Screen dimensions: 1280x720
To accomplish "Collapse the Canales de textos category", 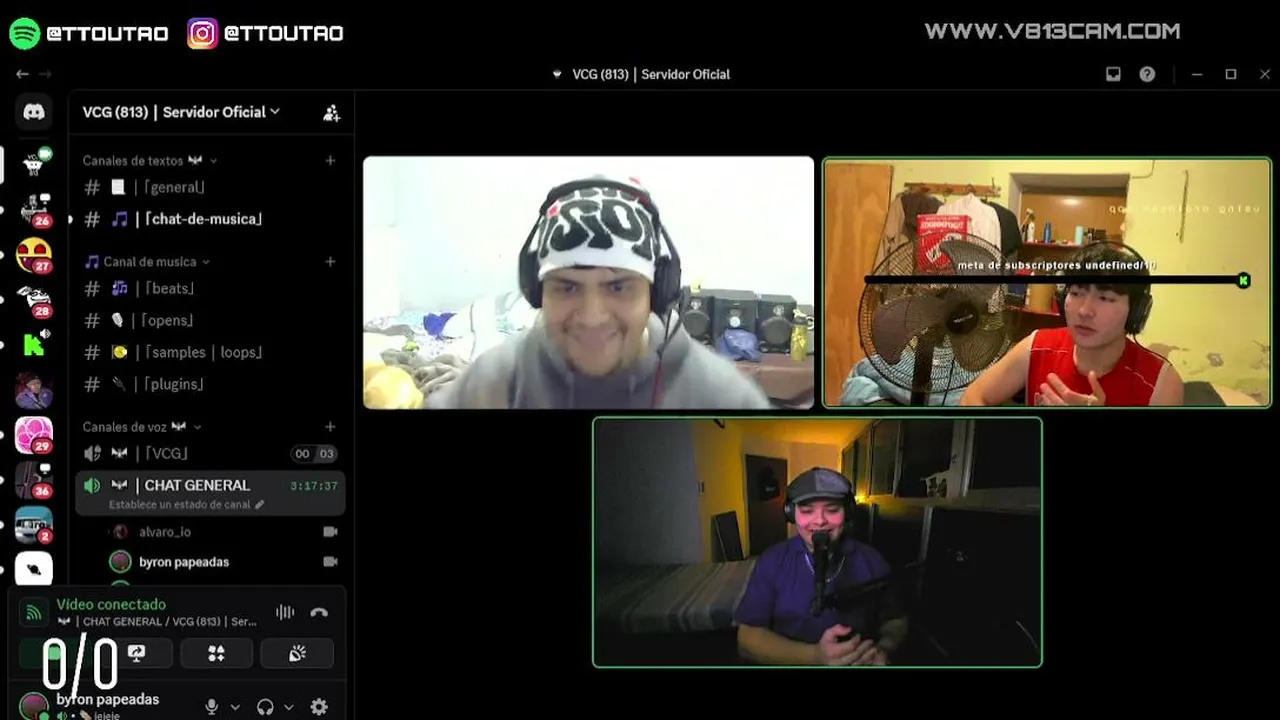I will pyautogui.click(x=150, y=160).
